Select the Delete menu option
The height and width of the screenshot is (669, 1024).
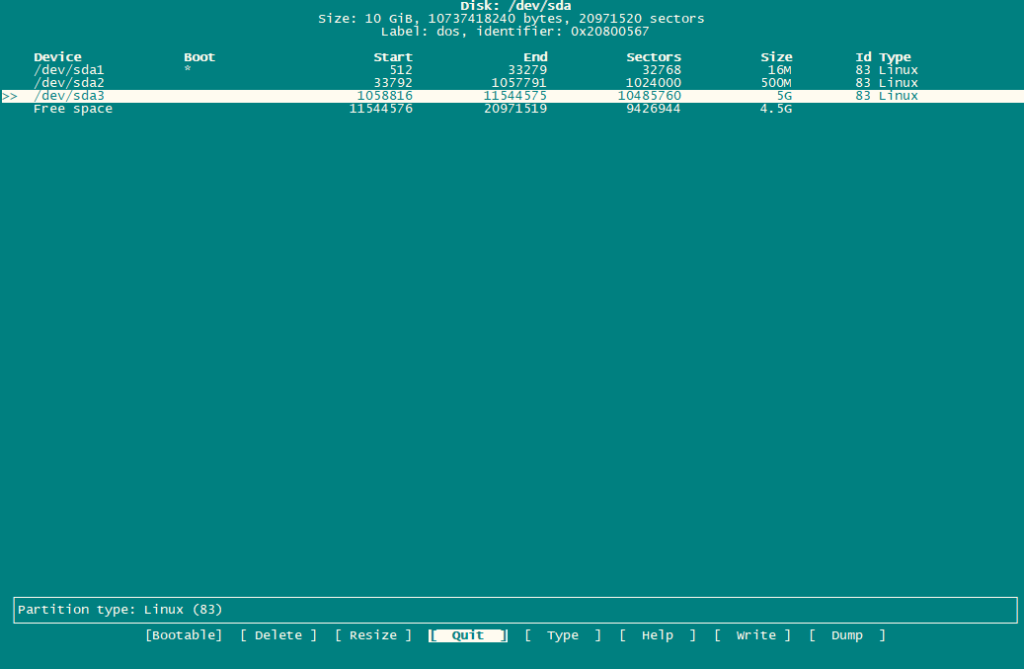click(278, 635)
